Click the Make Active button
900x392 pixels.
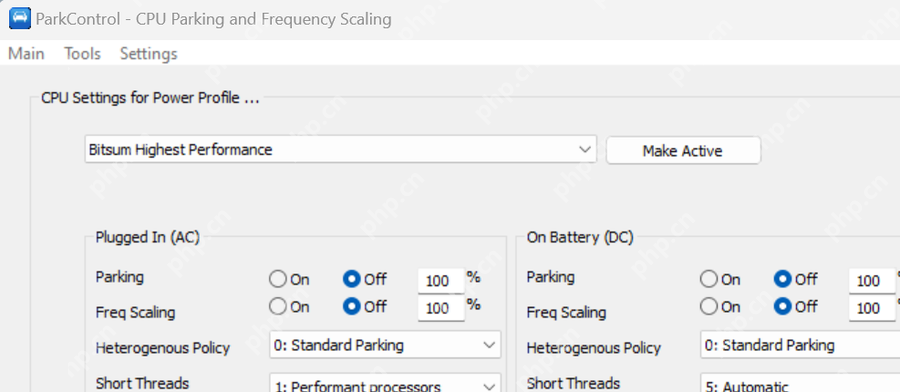point(683,151)
